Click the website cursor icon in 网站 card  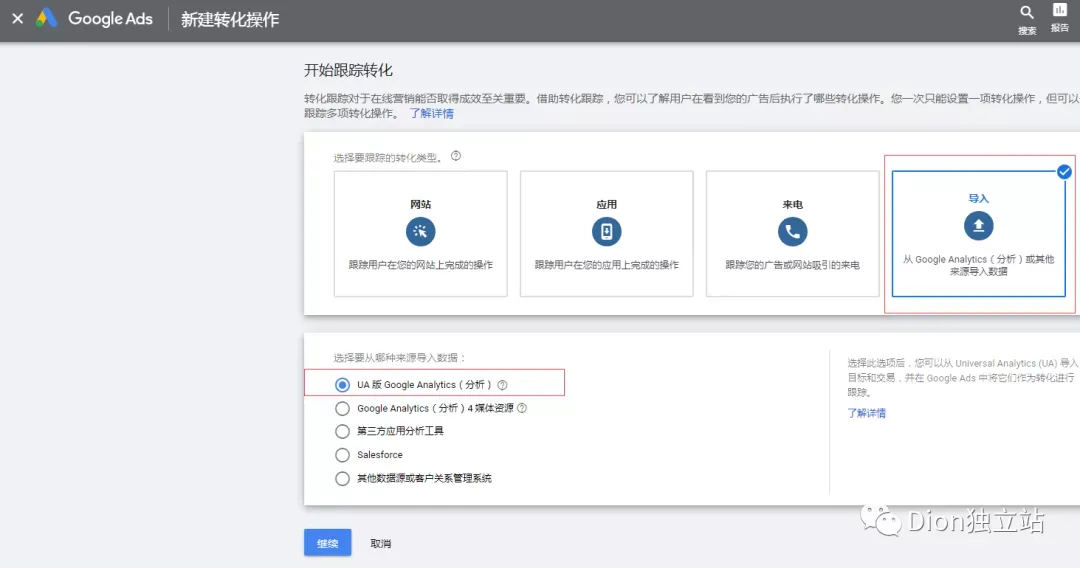420,233
